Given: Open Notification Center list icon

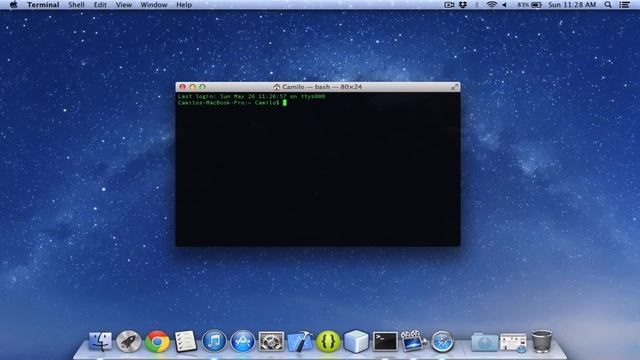Looking at the screenshot, I should pyautogui.click(x=624, y=5).
